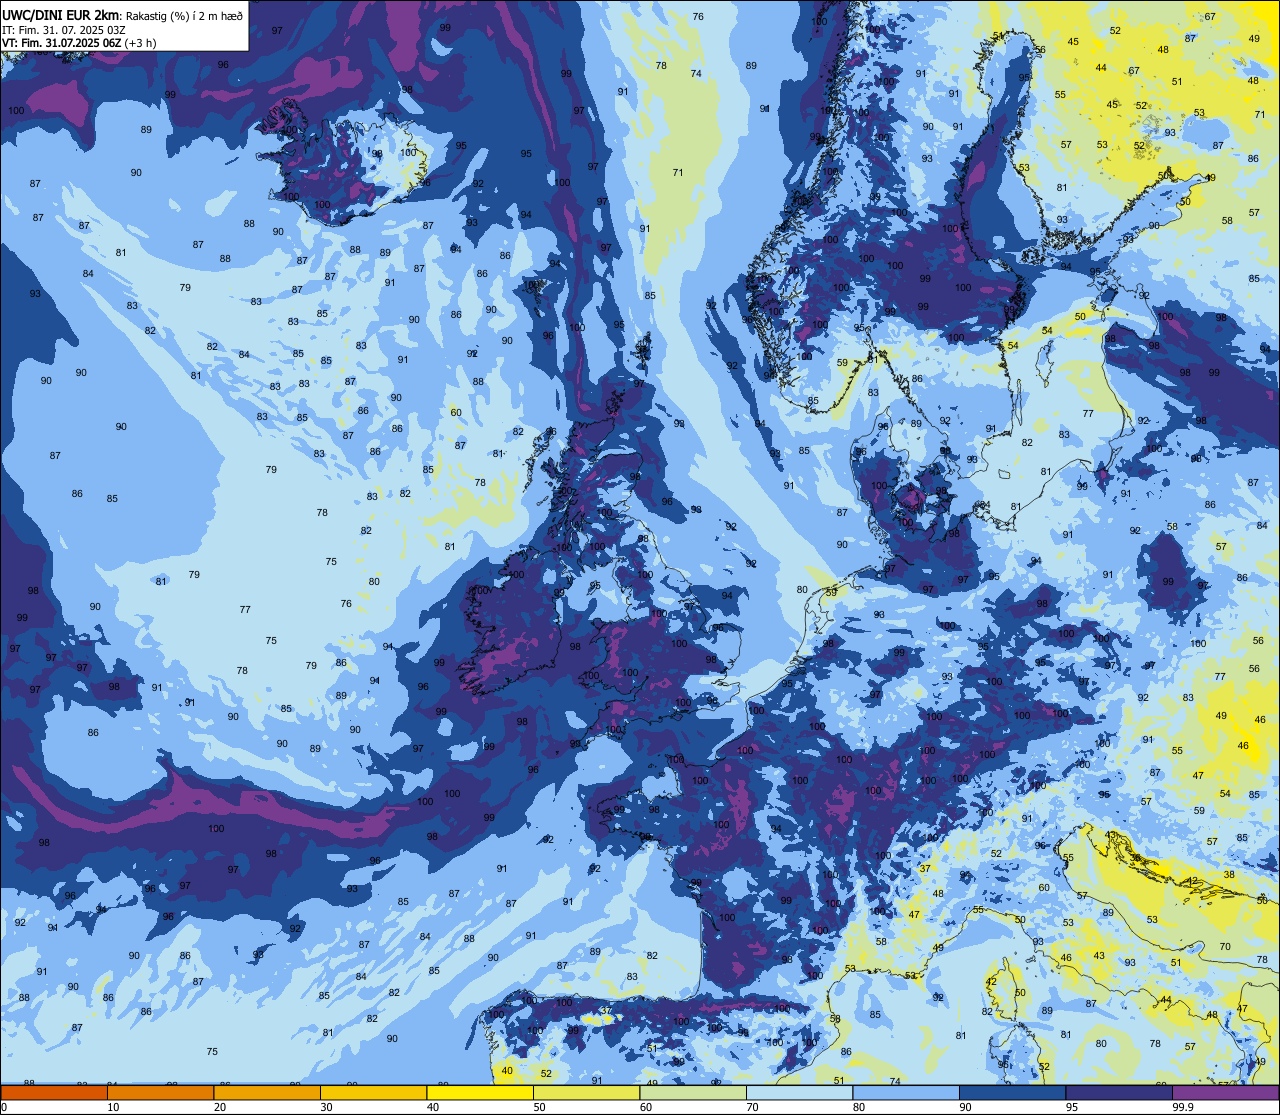This screenshot has width=1280, height=1115.
Task: Pick the pale blue 70–80 legend swatch
Action: [799, 1092]
